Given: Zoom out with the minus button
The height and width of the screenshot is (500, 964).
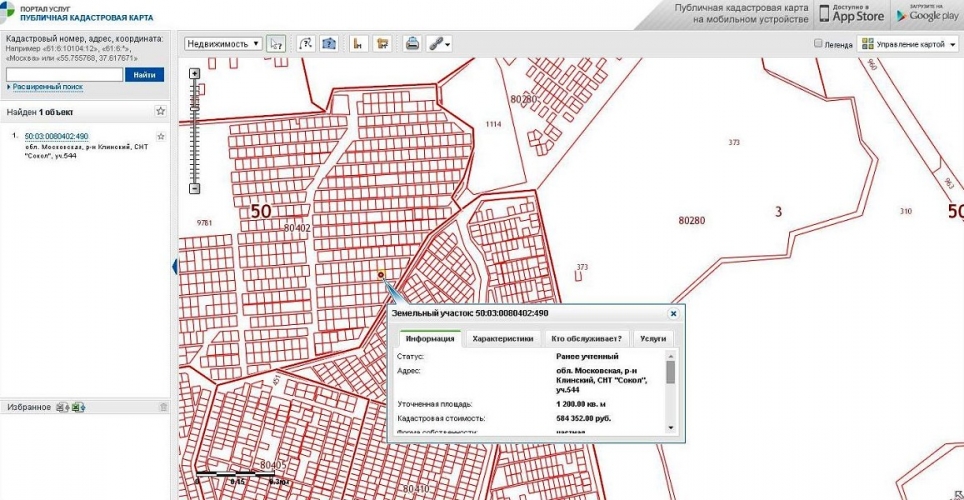Looking at the screenshot, I should pos(194,188).
